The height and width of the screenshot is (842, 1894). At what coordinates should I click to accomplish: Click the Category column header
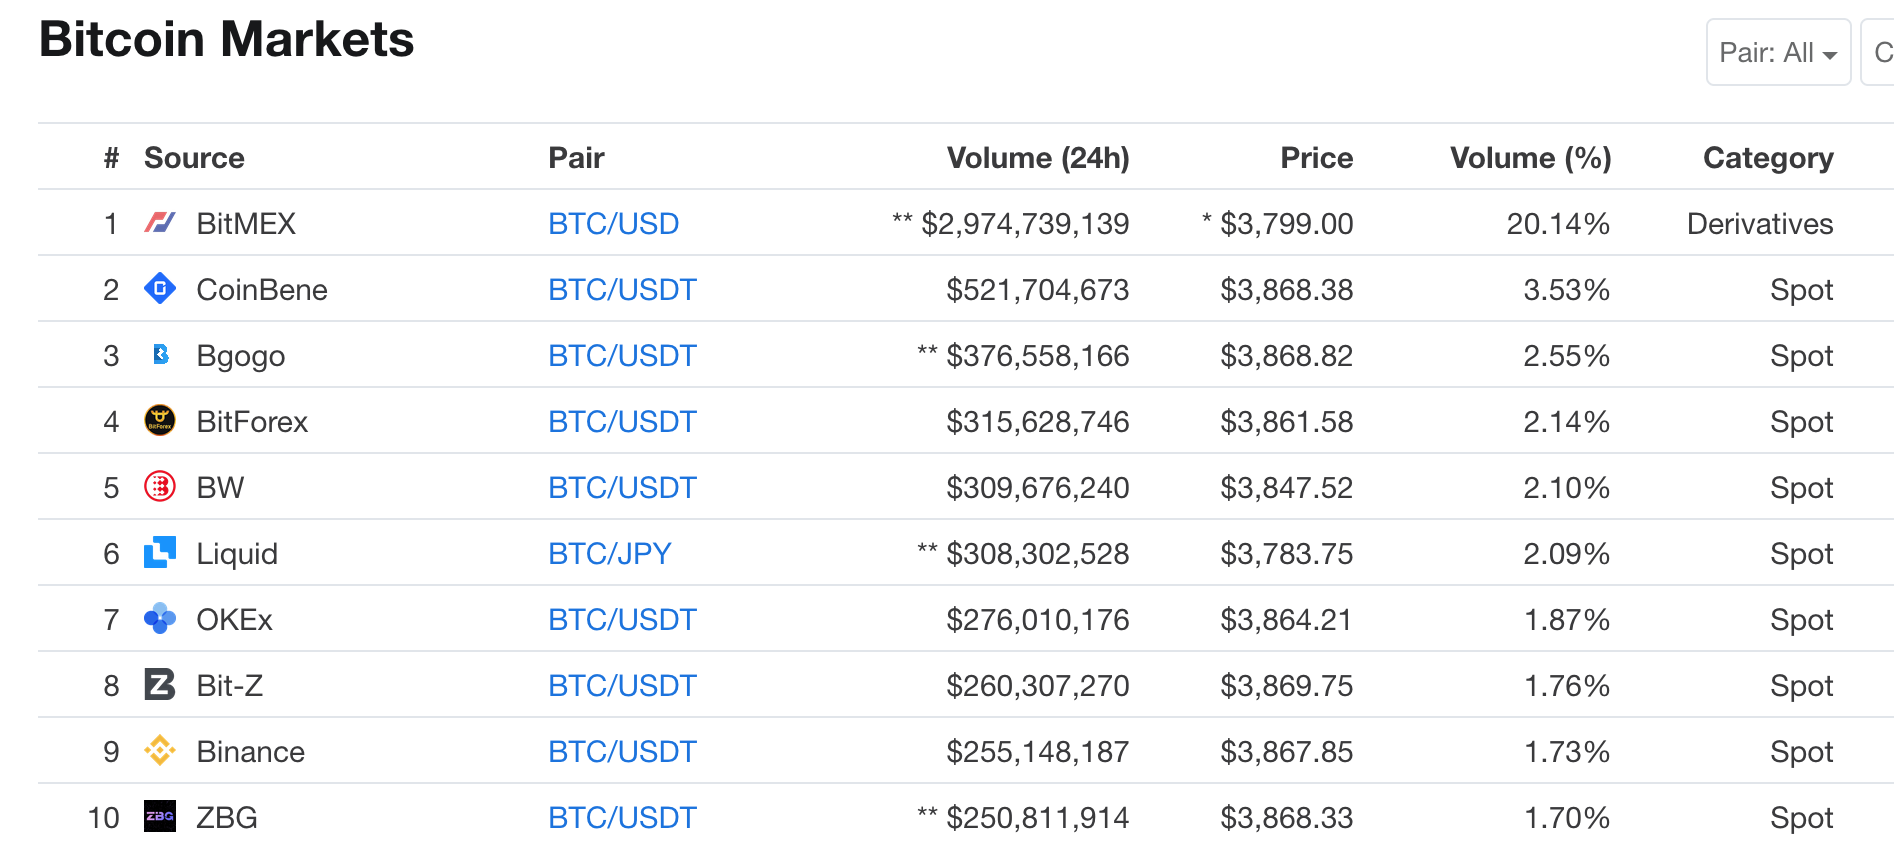[x=1767, y=158]
